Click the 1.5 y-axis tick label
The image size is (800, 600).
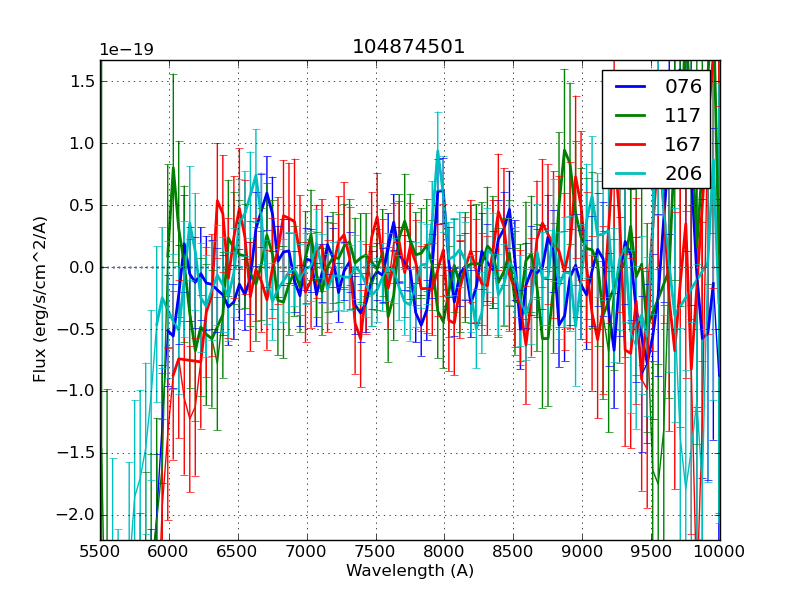(80, 82)
